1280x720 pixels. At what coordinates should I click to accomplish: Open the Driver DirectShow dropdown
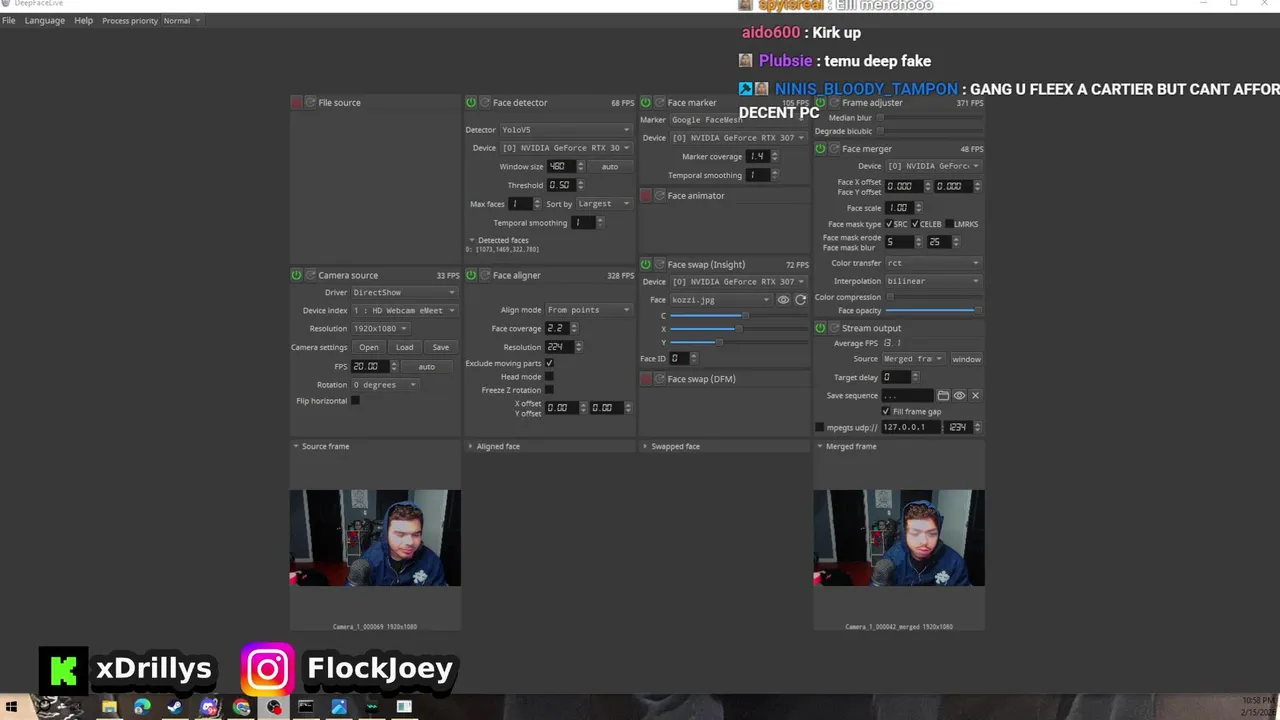[404, 293]
